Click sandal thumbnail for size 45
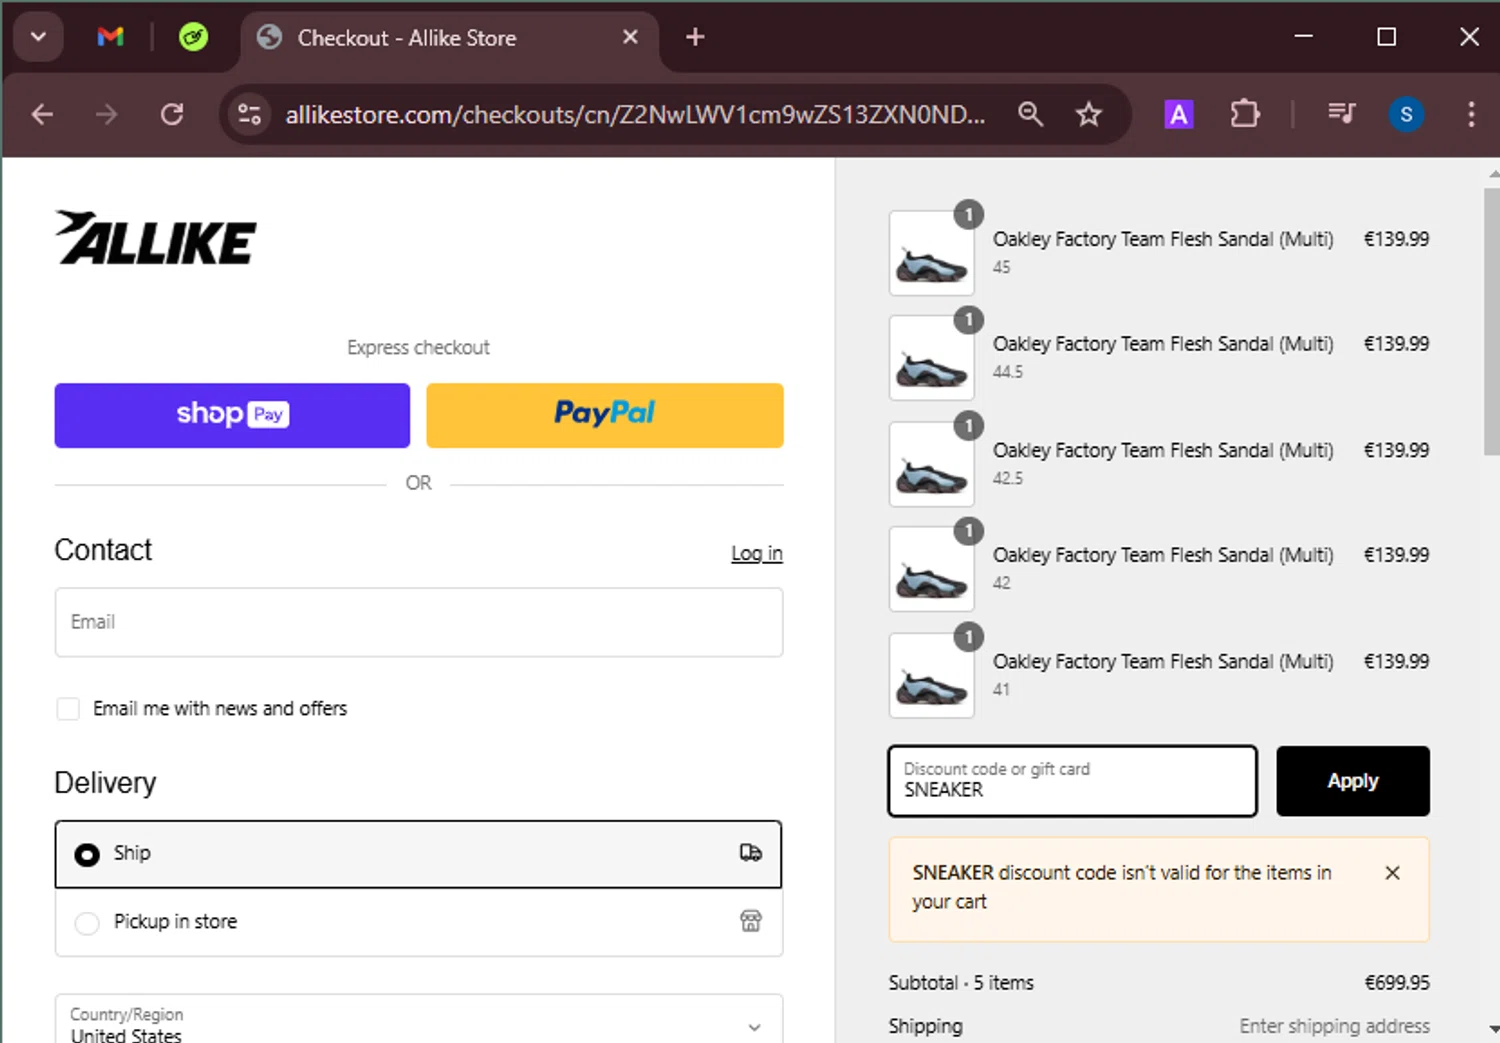1500x1043 pixels. [931, 253]
